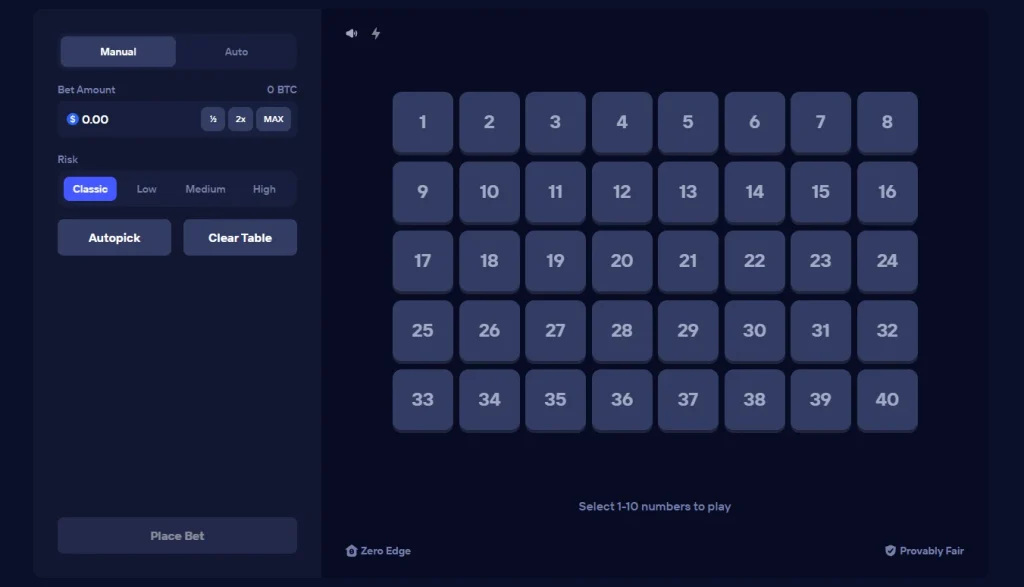
Task: Pick number 37 tile
Action: pyautogui.click(x=688, y=400)
